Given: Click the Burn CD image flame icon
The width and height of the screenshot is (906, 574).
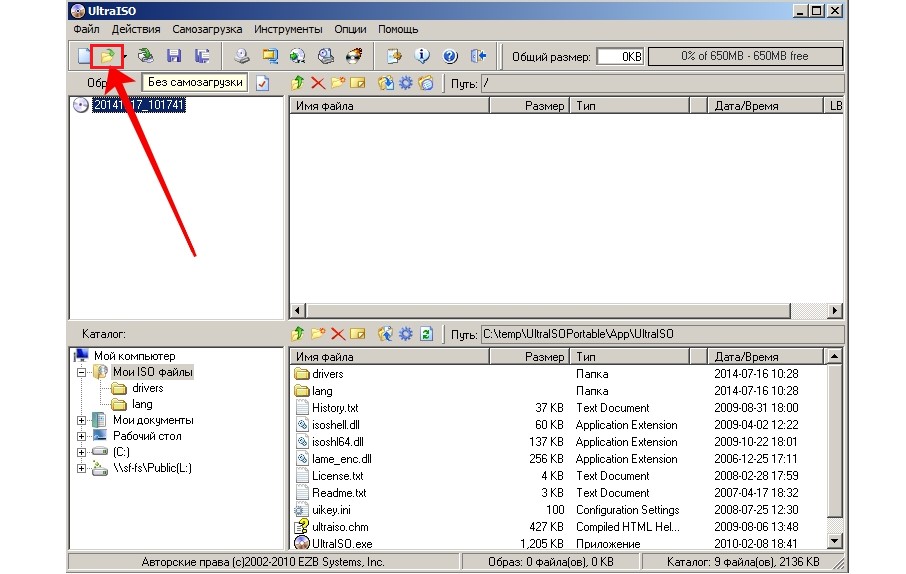Looking at the screenshot, I should coord(353,56).
